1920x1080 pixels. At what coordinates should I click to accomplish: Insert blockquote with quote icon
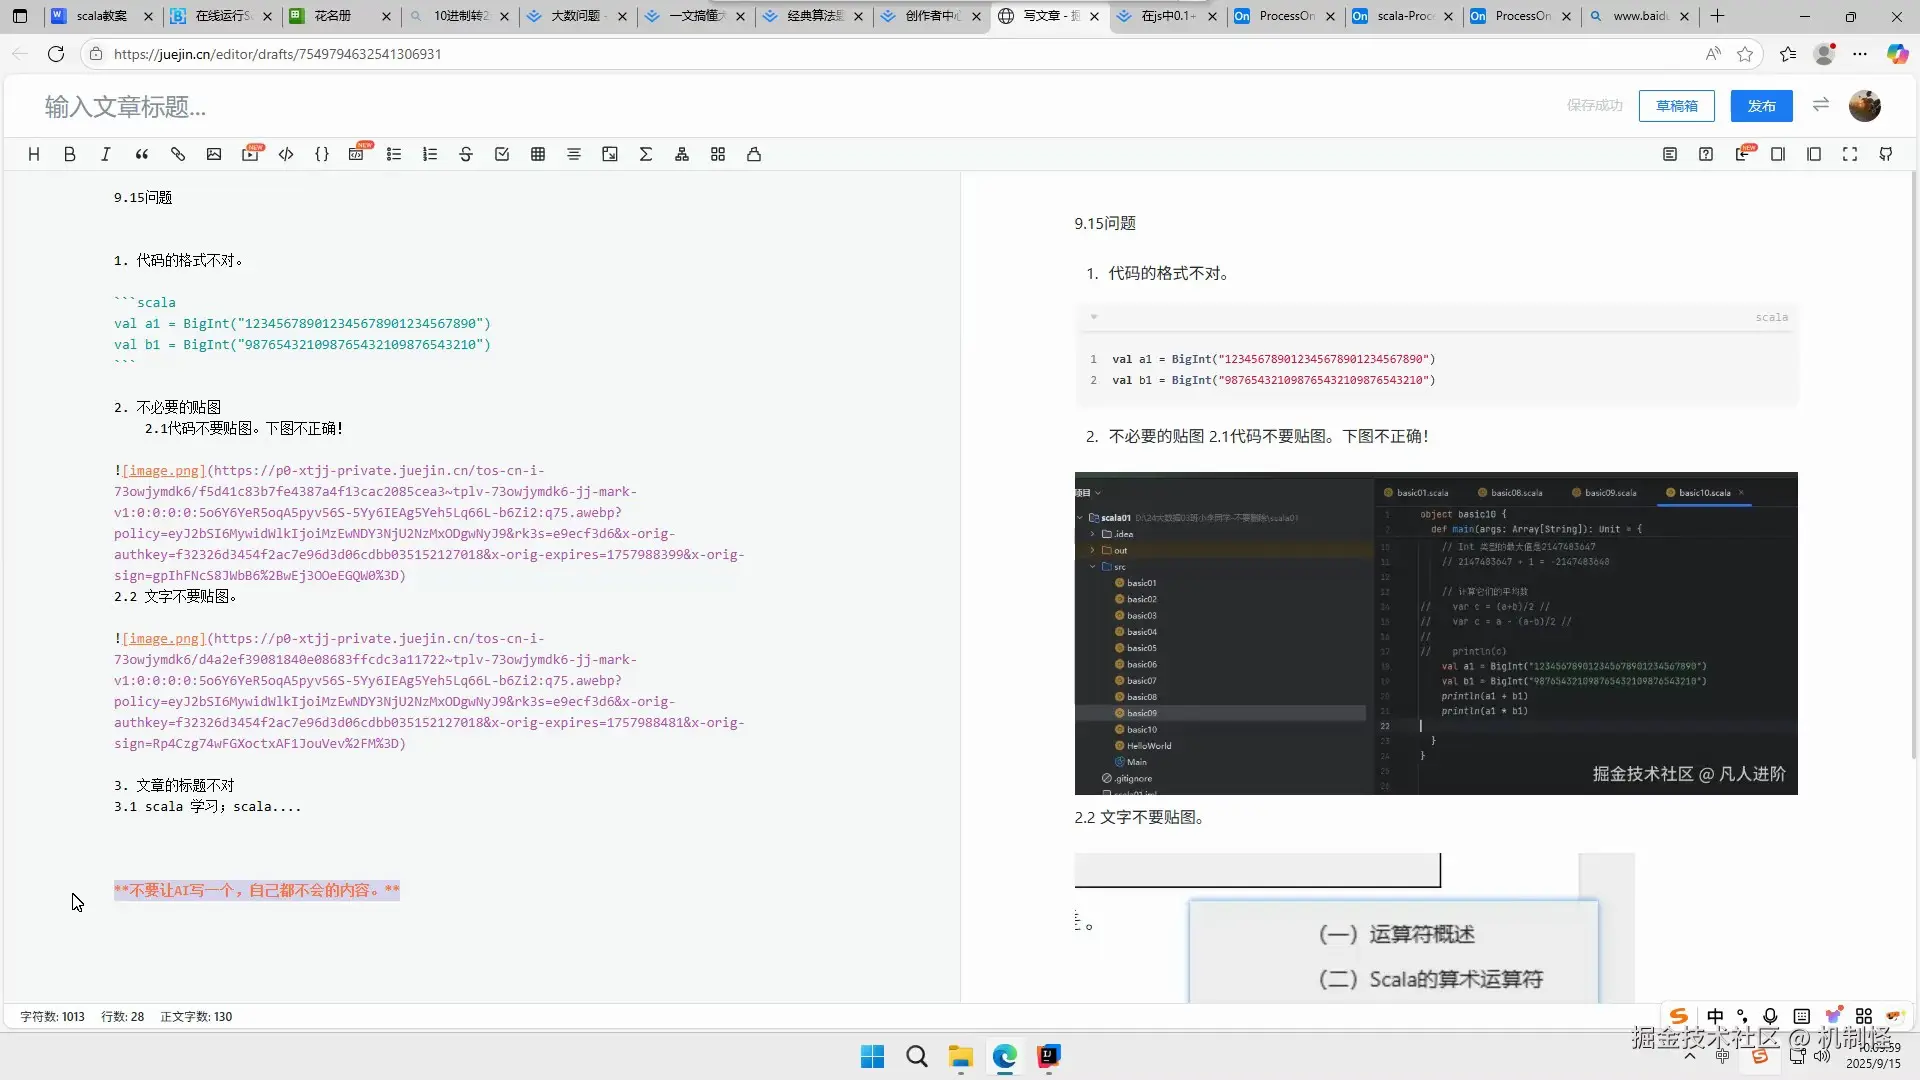142,154
